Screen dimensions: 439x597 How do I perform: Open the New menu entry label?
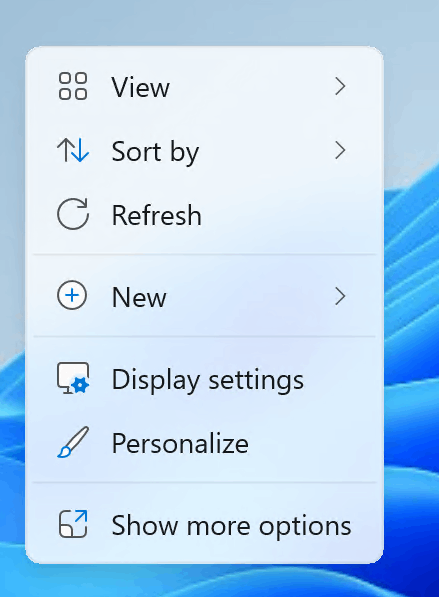tap(139, 297)
